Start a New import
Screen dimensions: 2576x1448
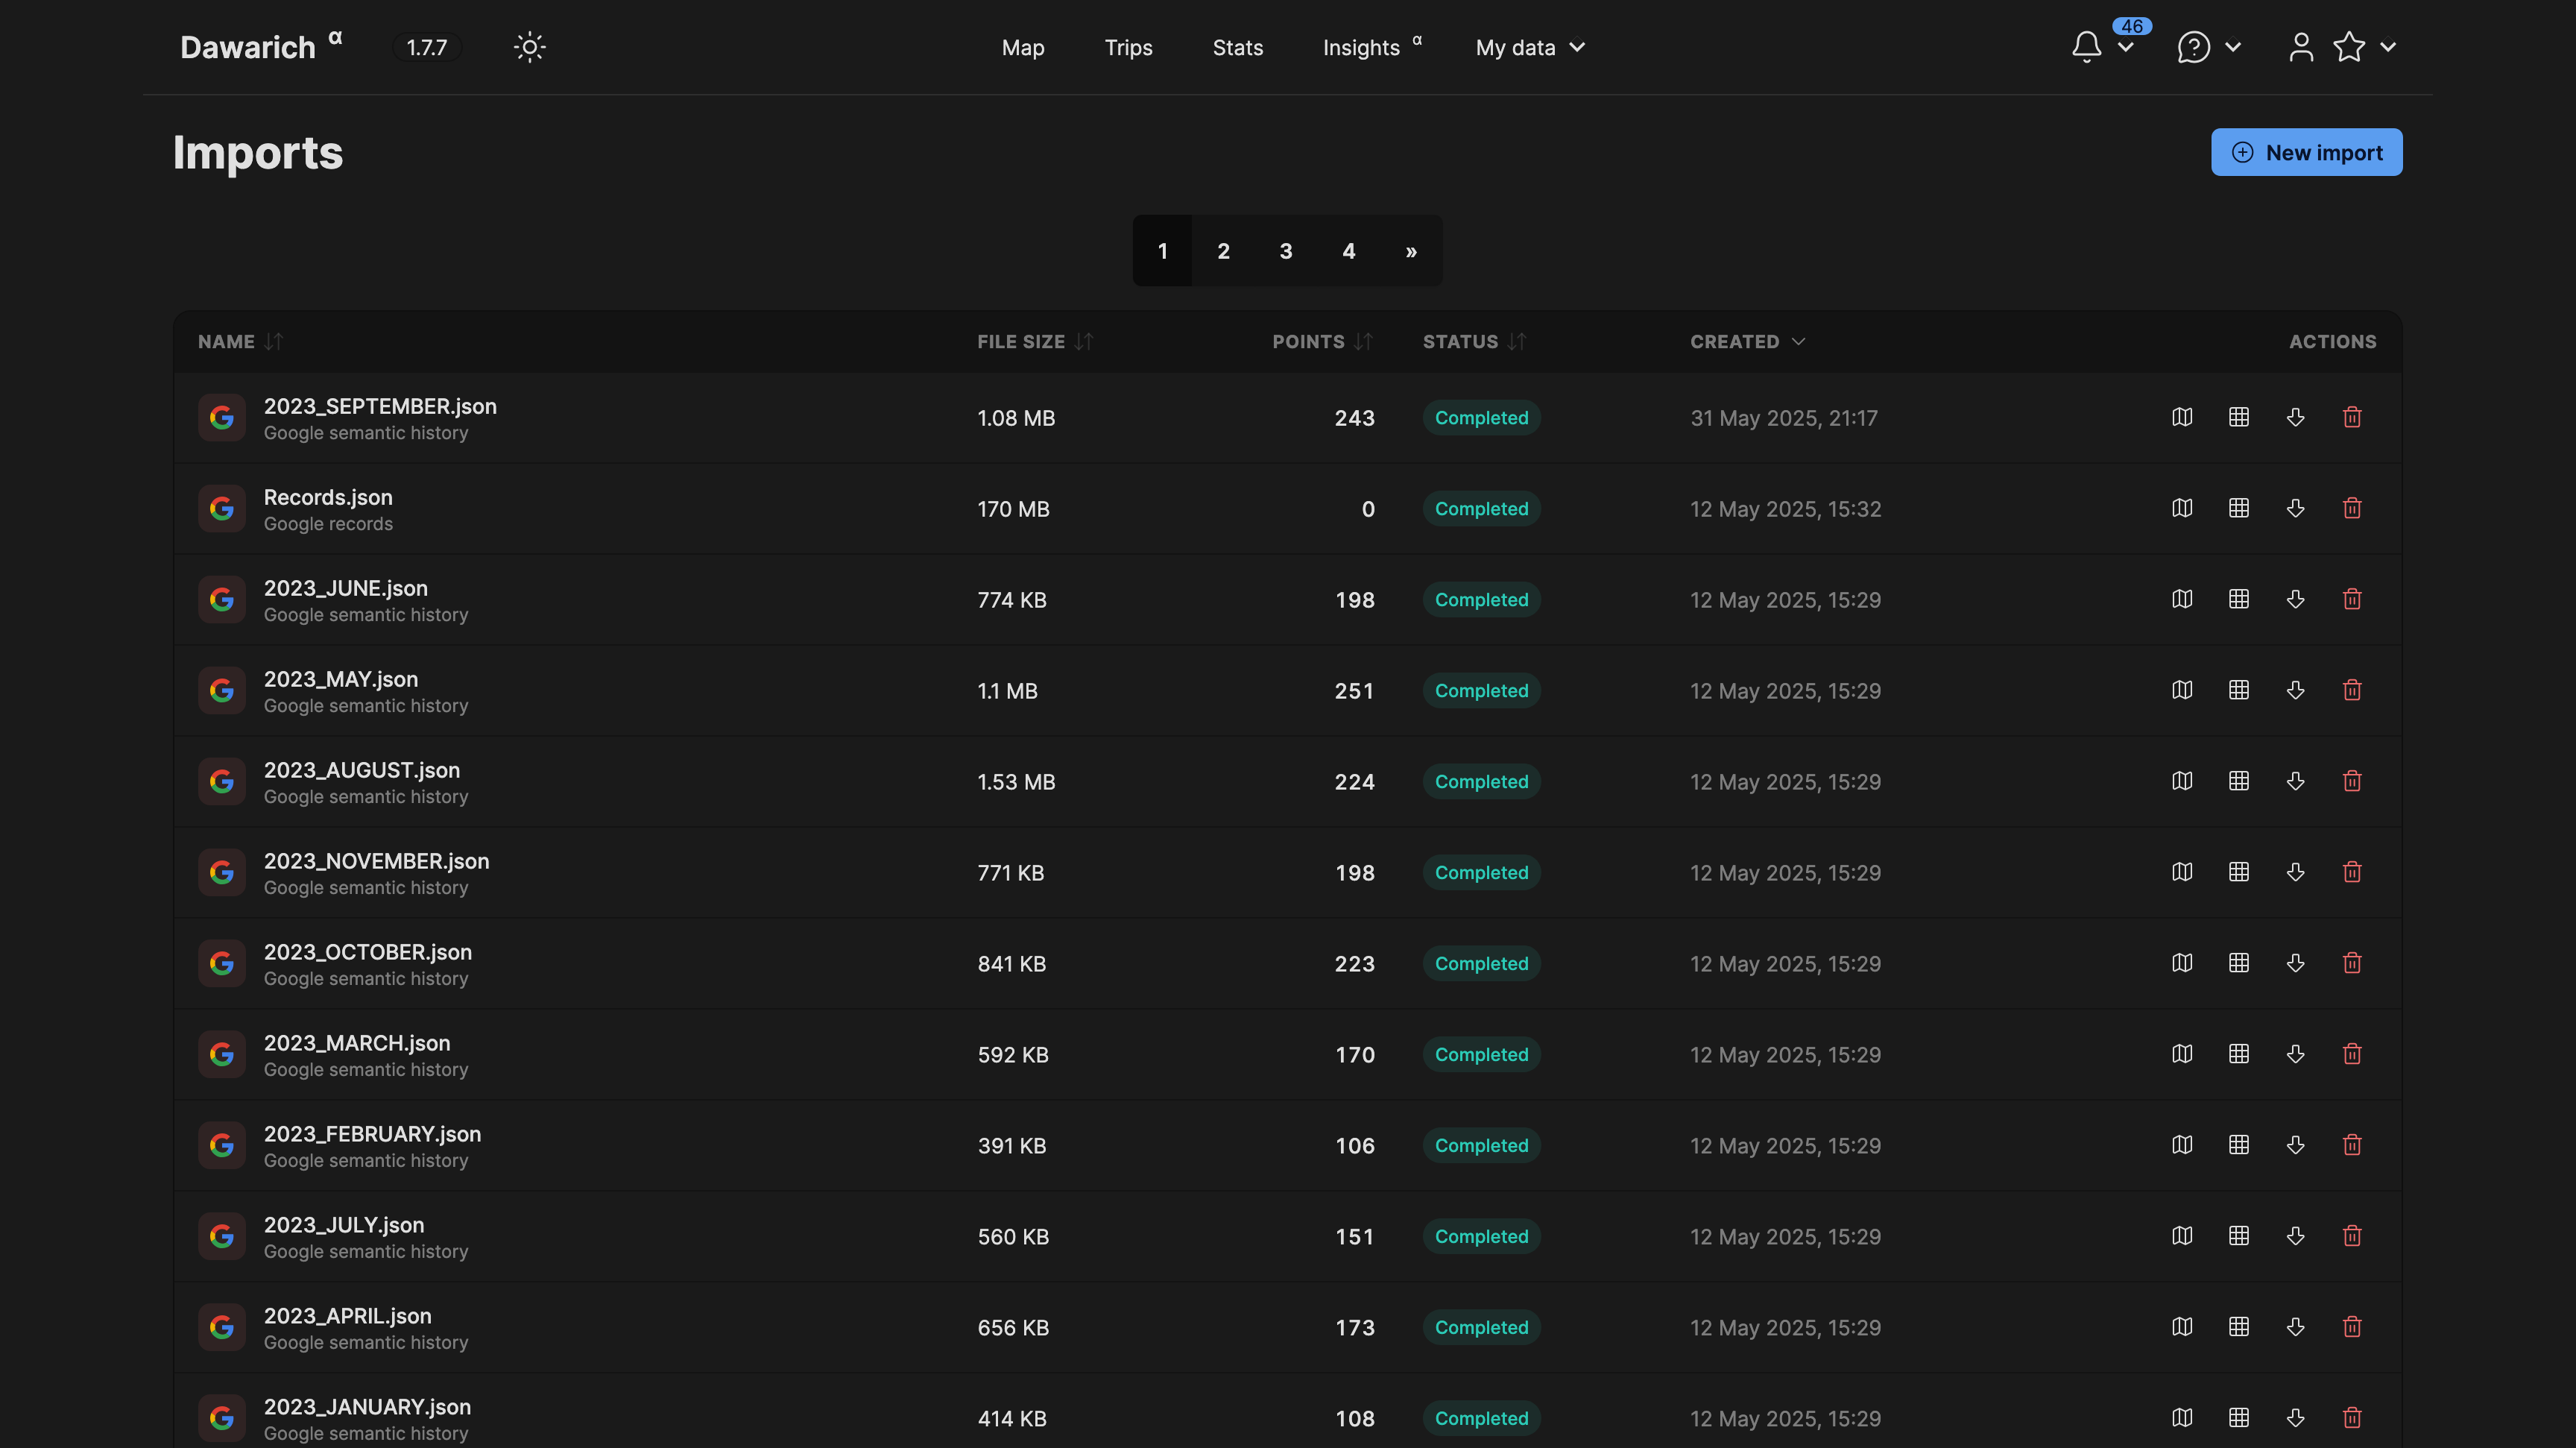pos(2306,152)
